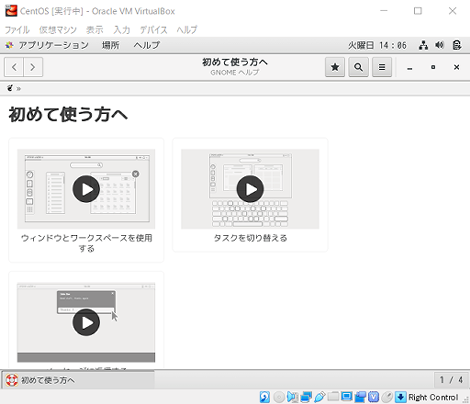Open the hamburger menu in GNOME Help
This screenshot has width=470, height=404.
[x=382, y=67]
